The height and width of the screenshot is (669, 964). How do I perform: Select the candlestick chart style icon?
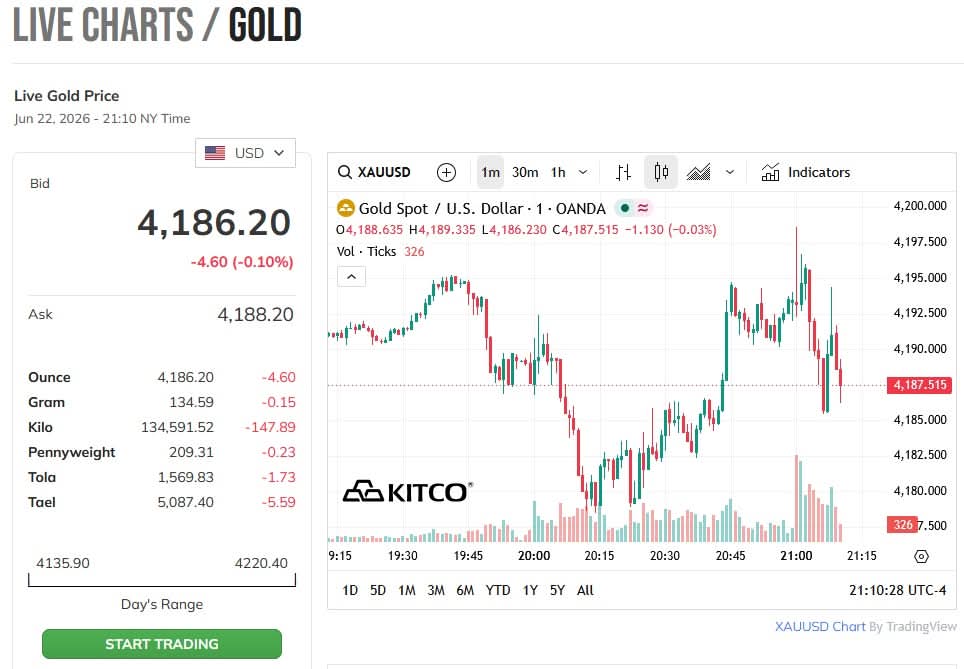click(661, 172)
